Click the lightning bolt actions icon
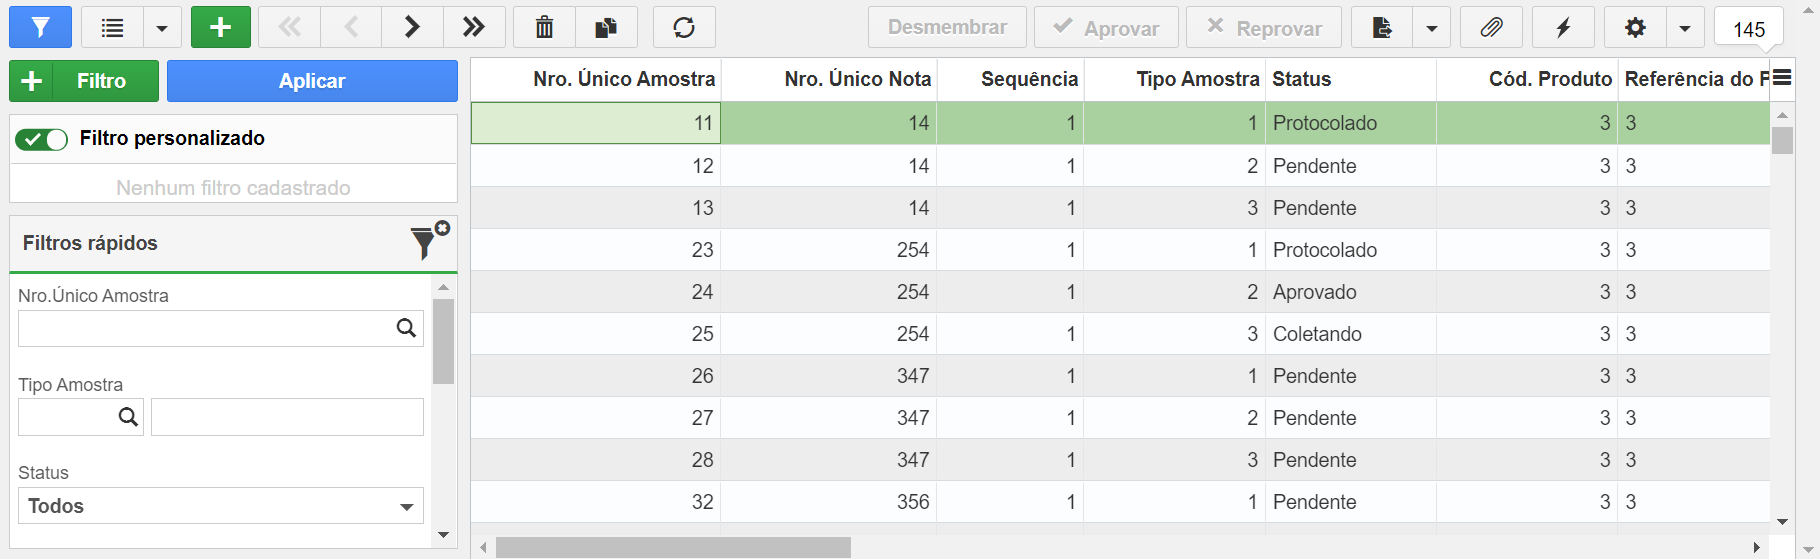This screenshot has height=559, width=1820. tap(1563, 27)
